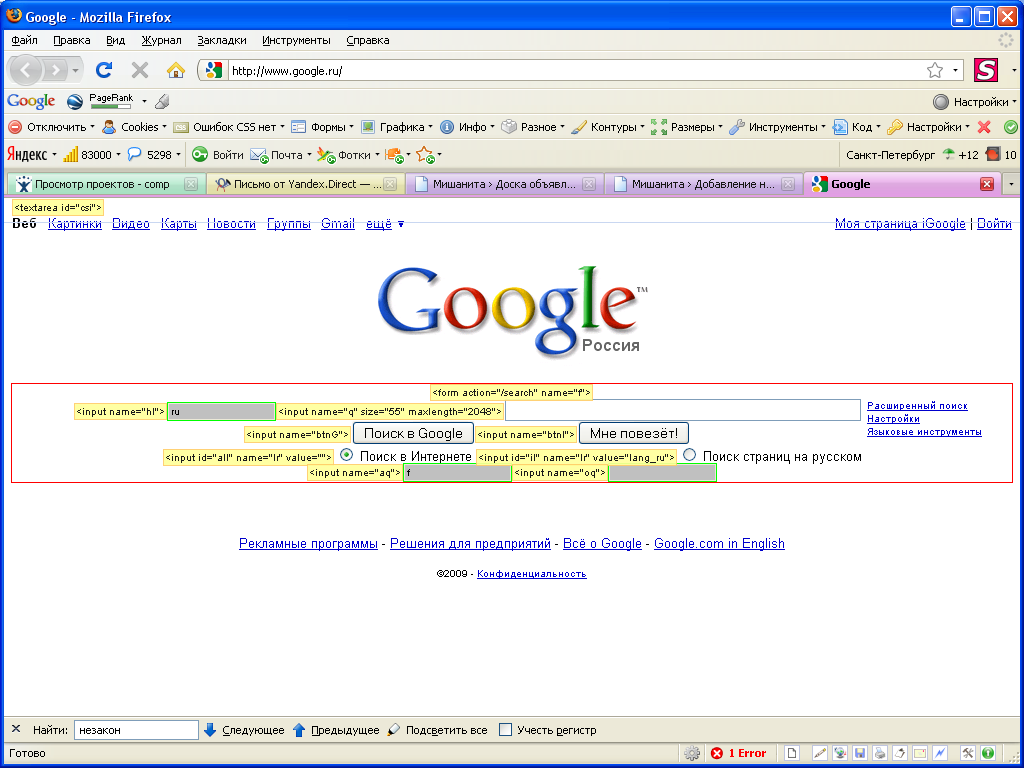Click the 'Мне повезёт!' button
Image resolution: width=1024 pixels, height=768 pixels.
pos(633,433)
